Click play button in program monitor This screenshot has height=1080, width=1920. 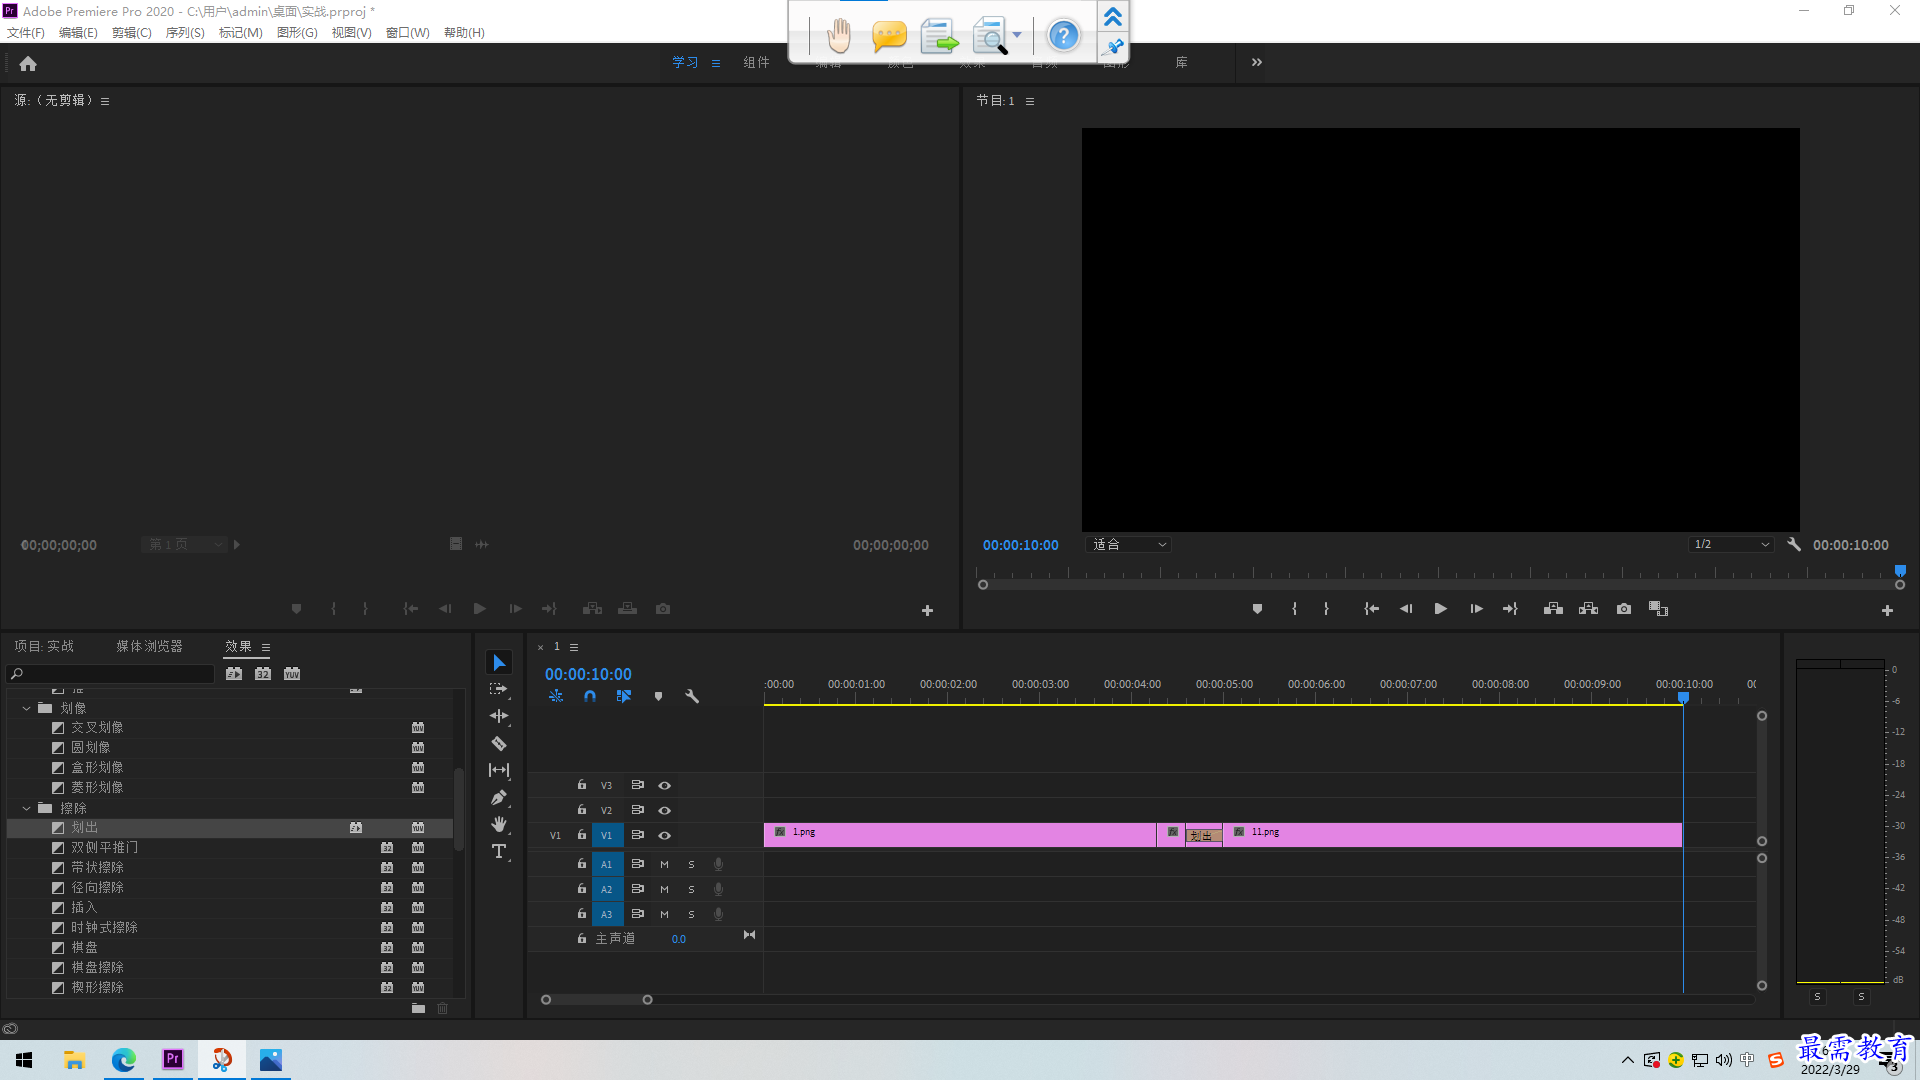[x=1440, y=609]
